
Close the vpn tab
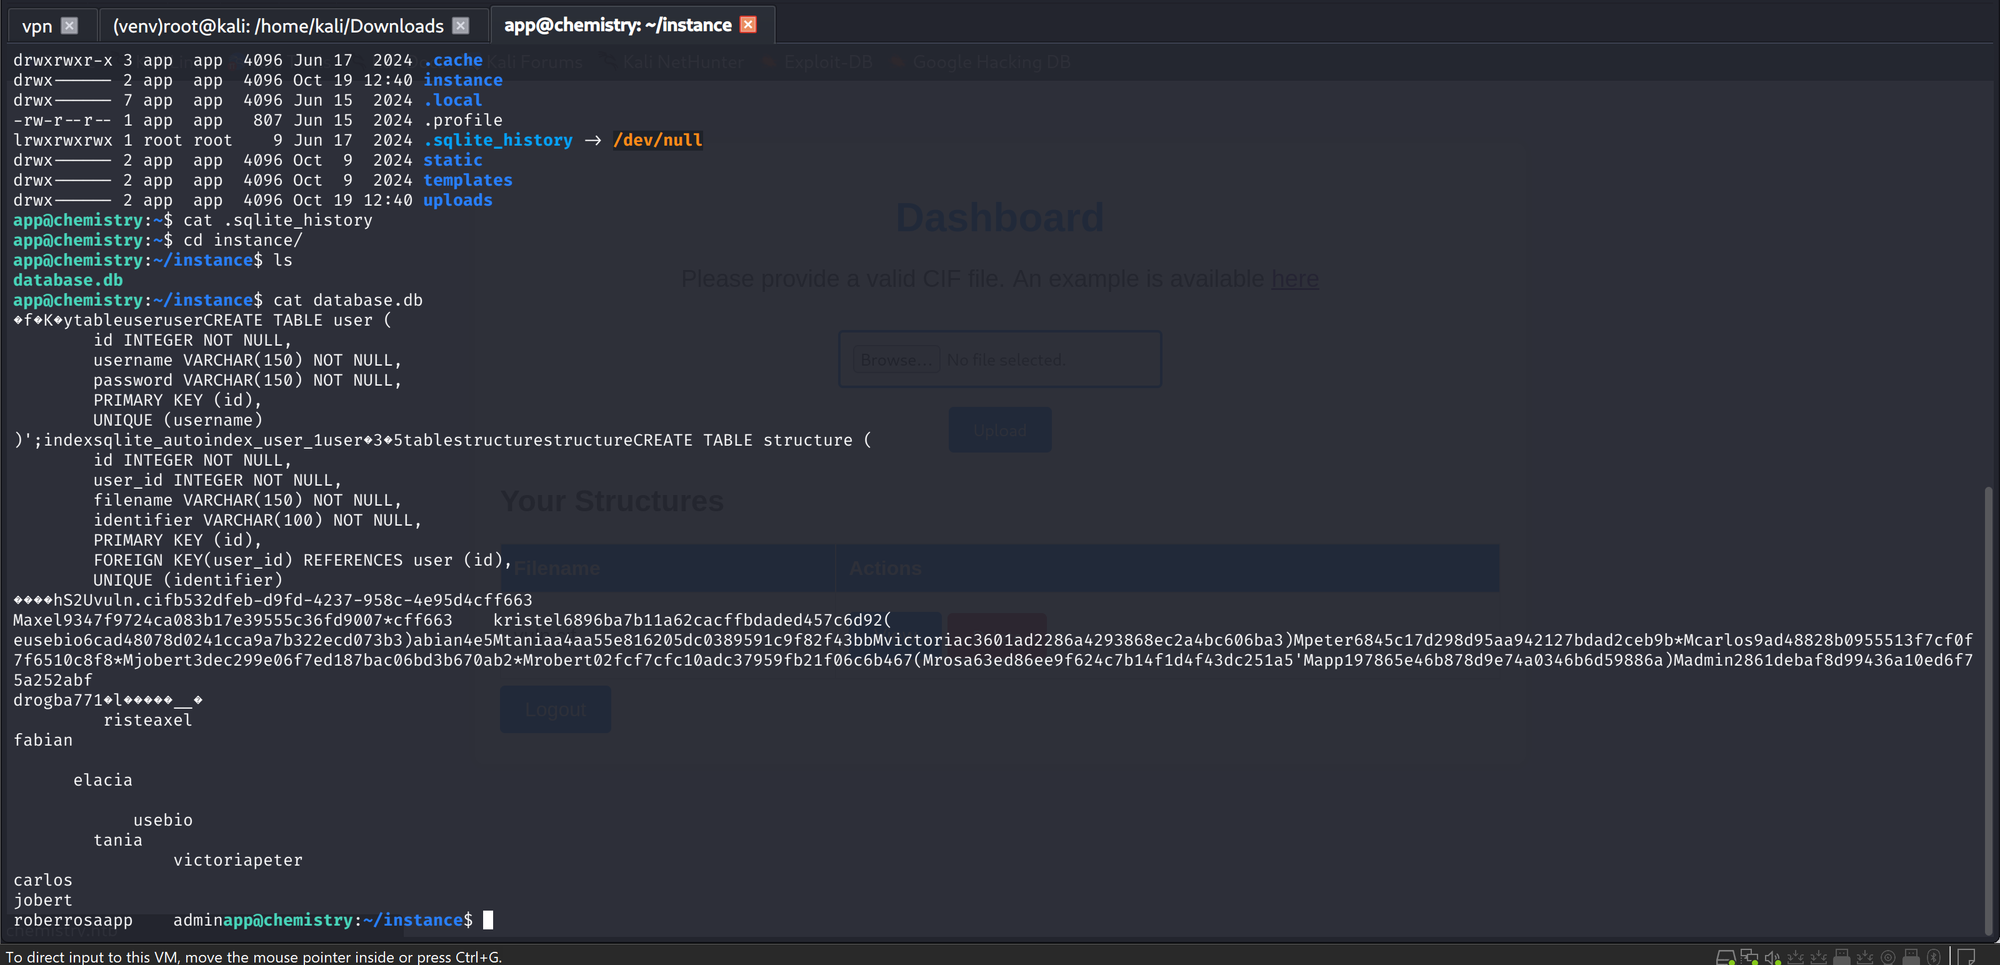(69, 25)
